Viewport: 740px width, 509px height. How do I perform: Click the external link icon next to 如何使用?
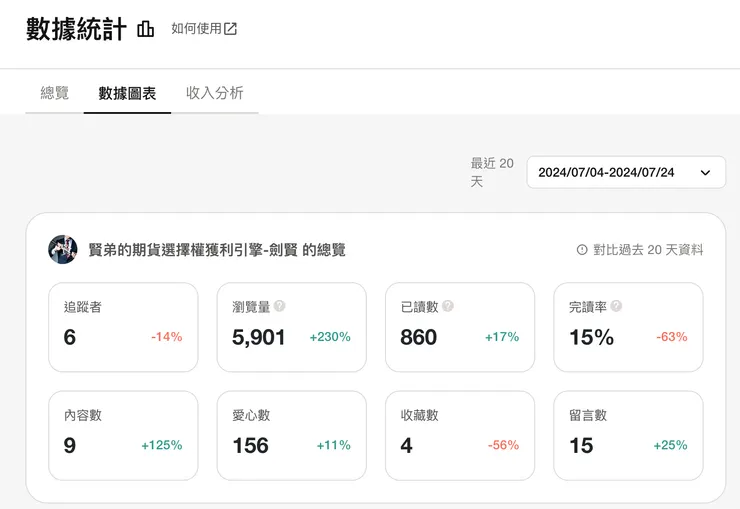pyautogui.click(x=230, y=29)
